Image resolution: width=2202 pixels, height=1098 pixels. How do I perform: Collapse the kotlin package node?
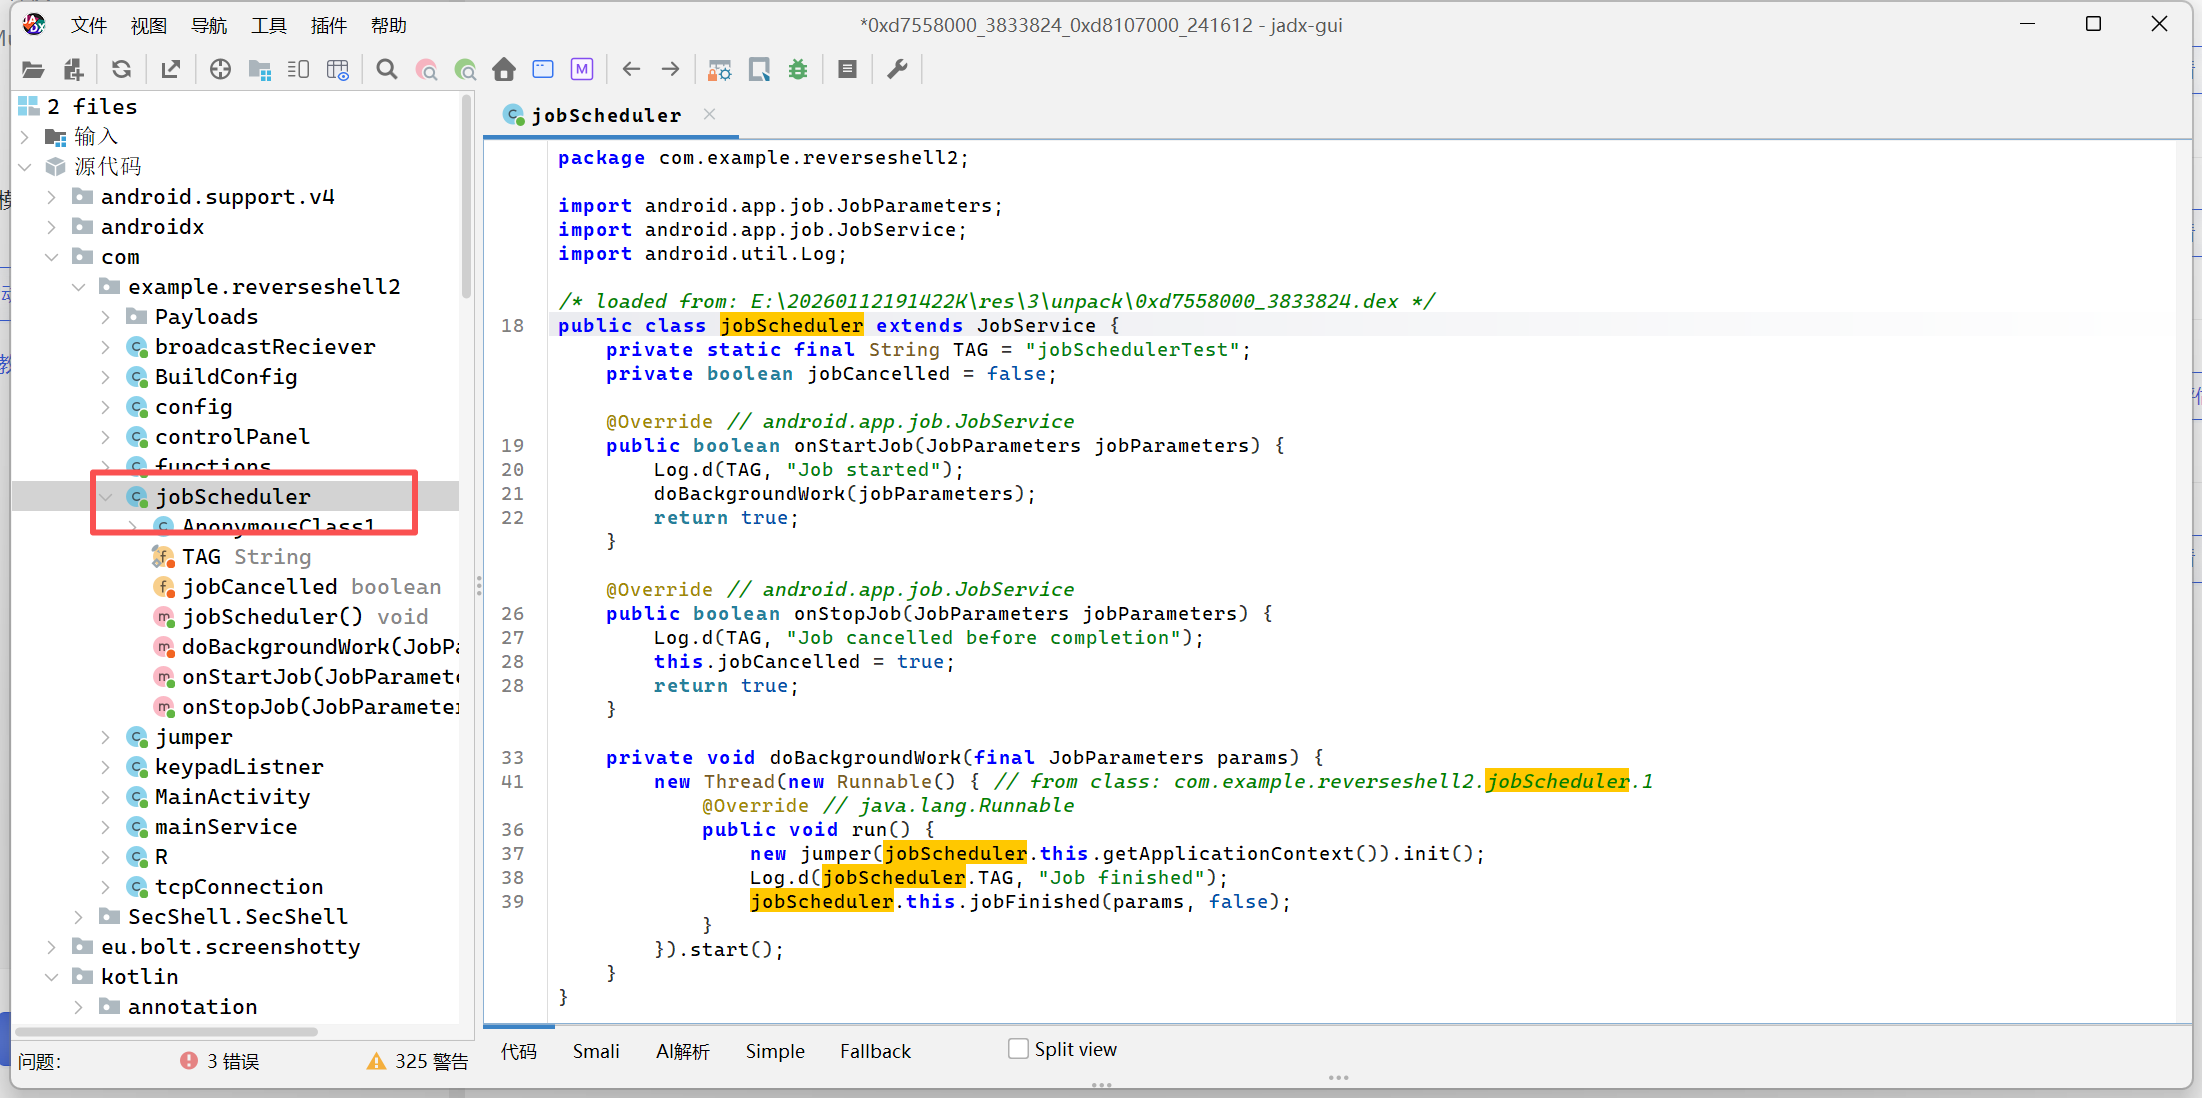click(52, 977)
